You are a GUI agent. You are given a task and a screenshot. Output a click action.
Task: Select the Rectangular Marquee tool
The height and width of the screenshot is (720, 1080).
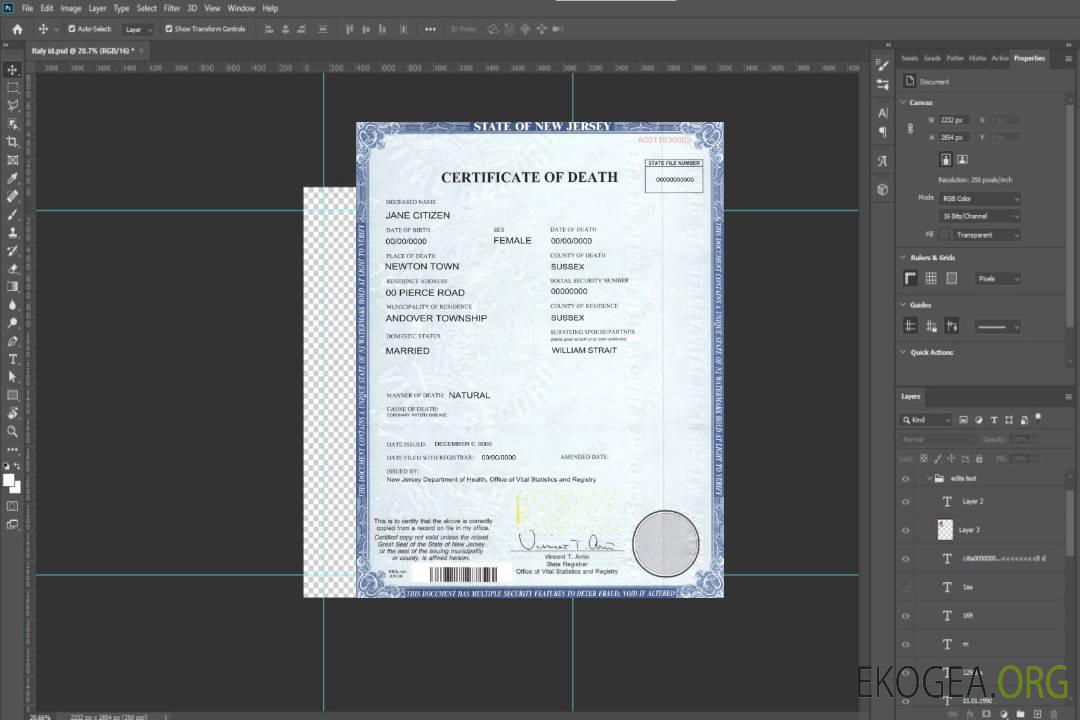click(x=12, y=88)
